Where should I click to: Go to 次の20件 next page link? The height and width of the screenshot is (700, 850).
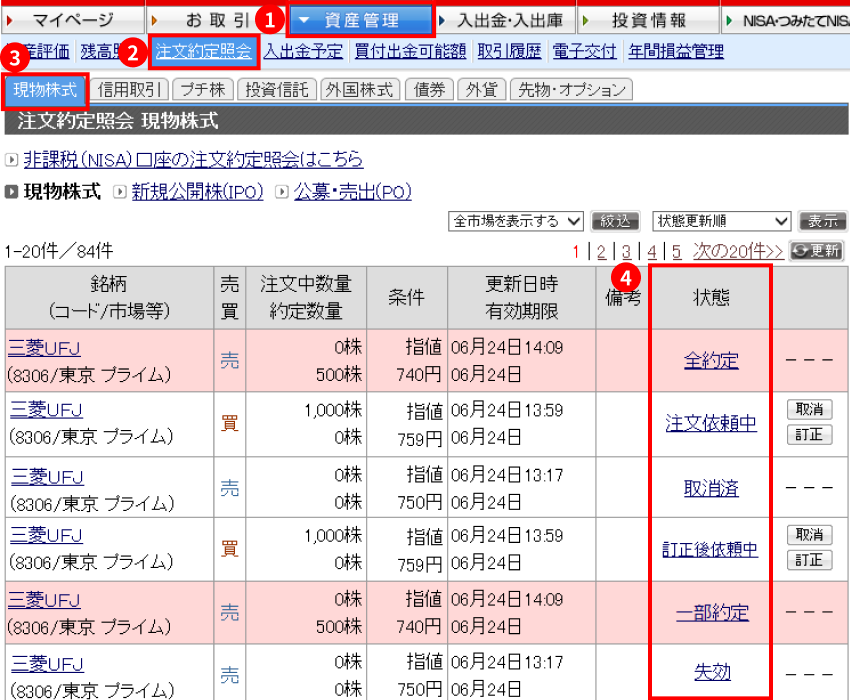tap(738, 252)
